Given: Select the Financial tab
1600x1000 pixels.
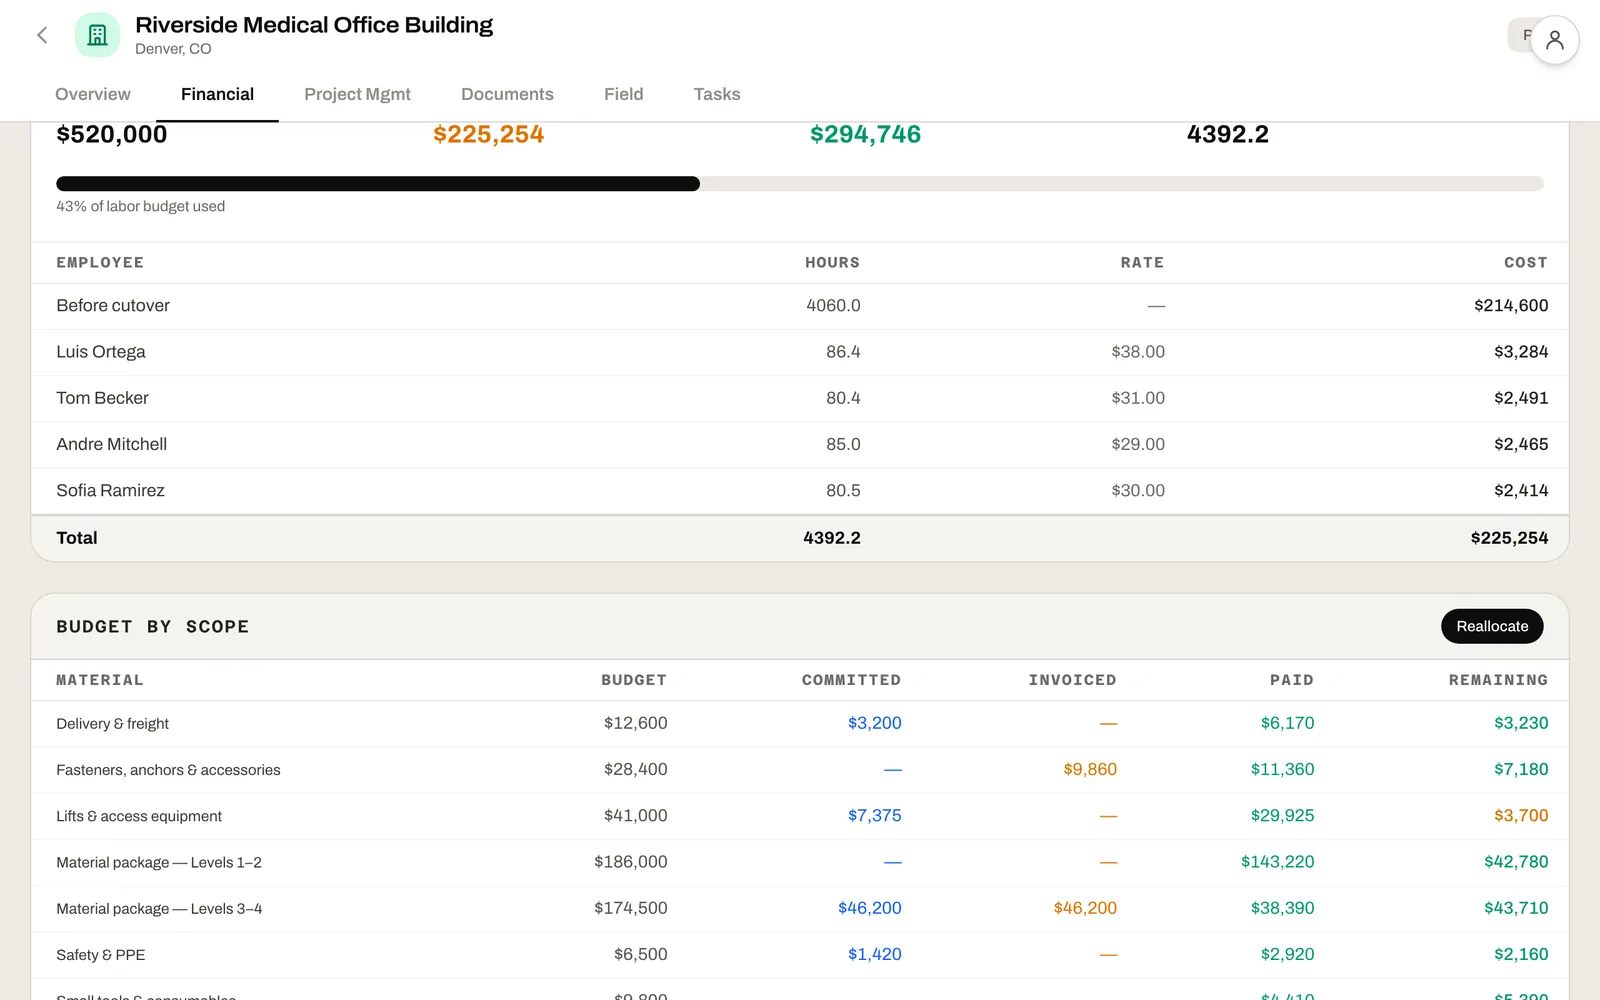Looking at the screenshot, I should [217, 94].
